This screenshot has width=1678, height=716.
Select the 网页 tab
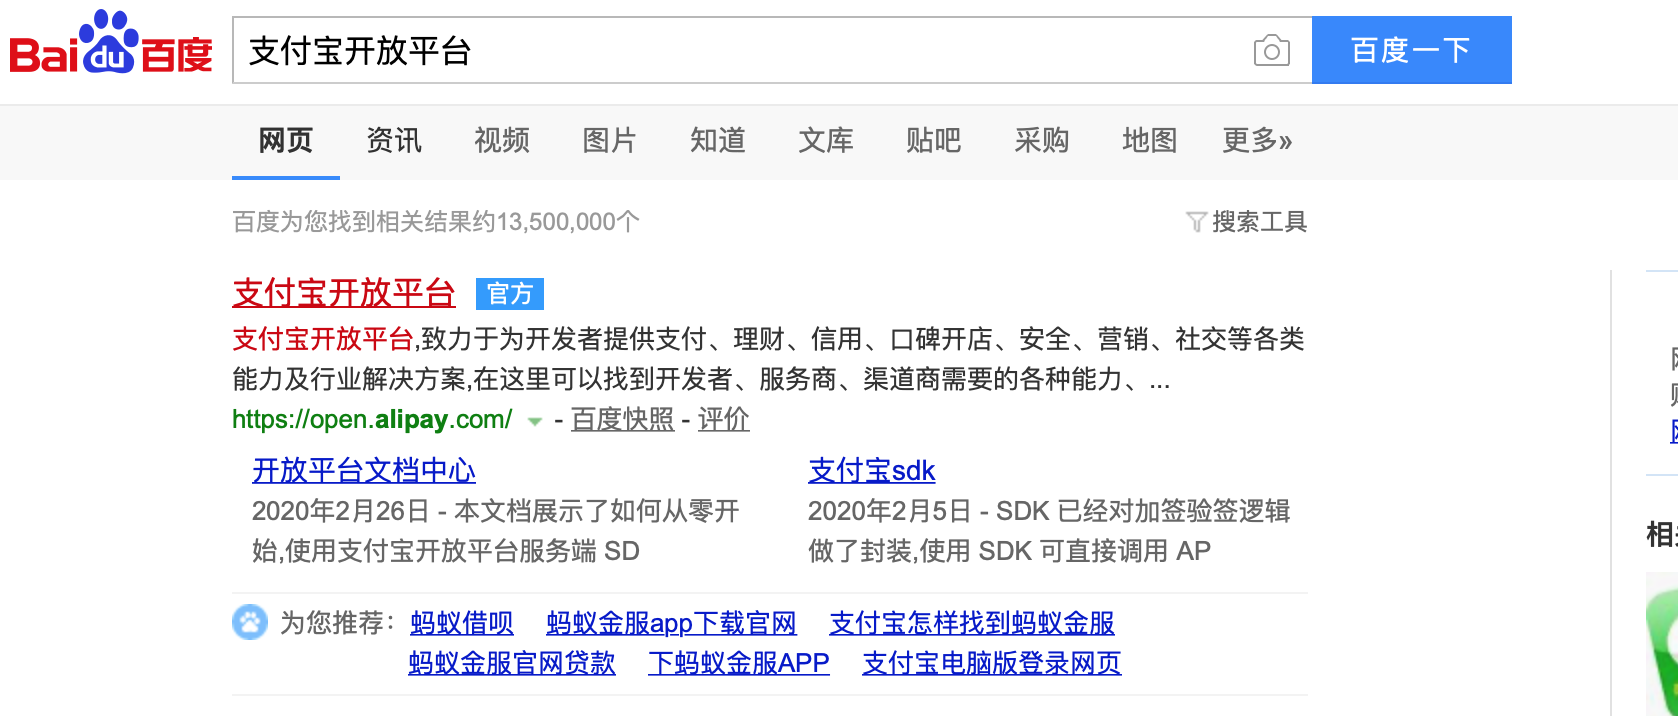click(286, 141)
